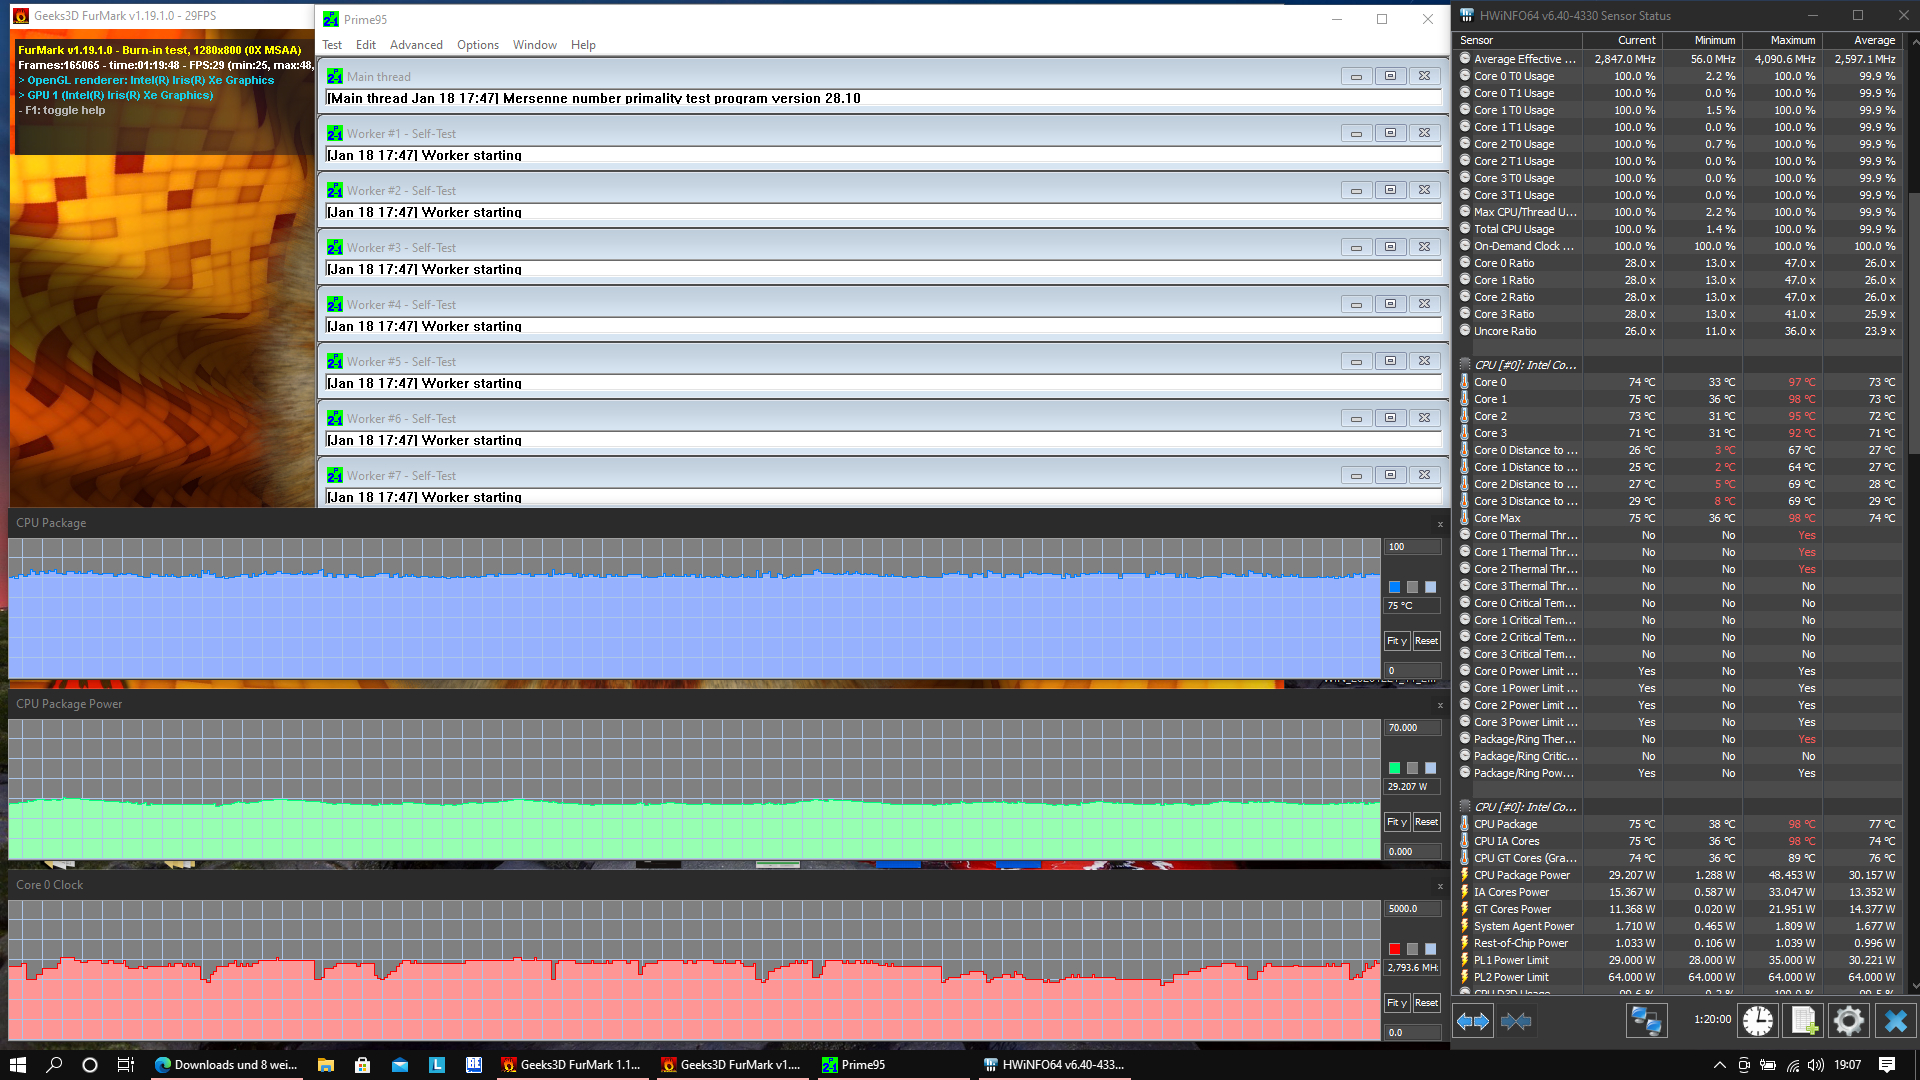The image size is (1920, 1080).
Task: Select Core Max temperature sensor row
Action: tap(1679, 518)
